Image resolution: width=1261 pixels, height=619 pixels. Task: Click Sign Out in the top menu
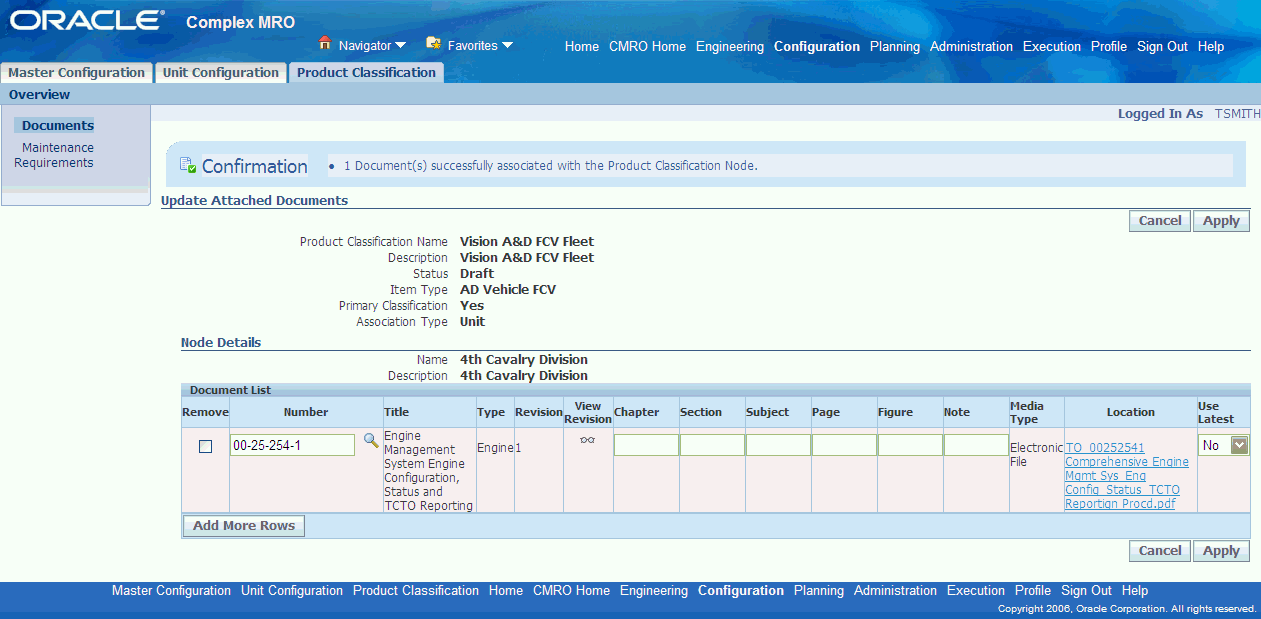pos(1162,47)
